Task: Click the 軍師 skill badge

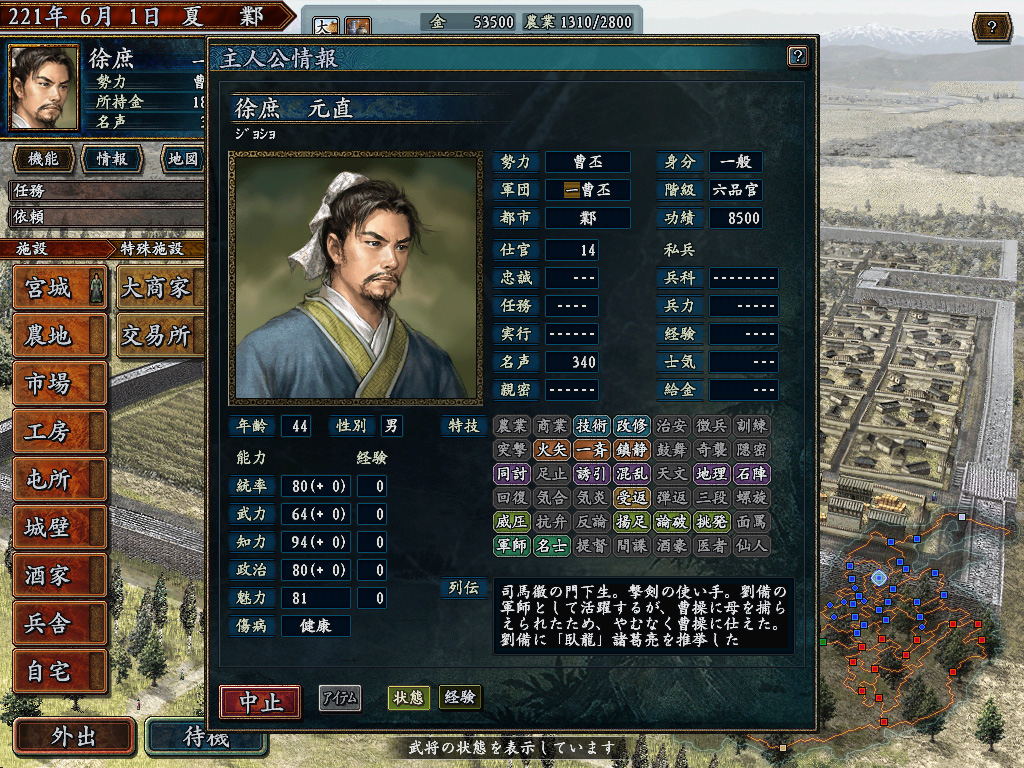Action: 511,545
